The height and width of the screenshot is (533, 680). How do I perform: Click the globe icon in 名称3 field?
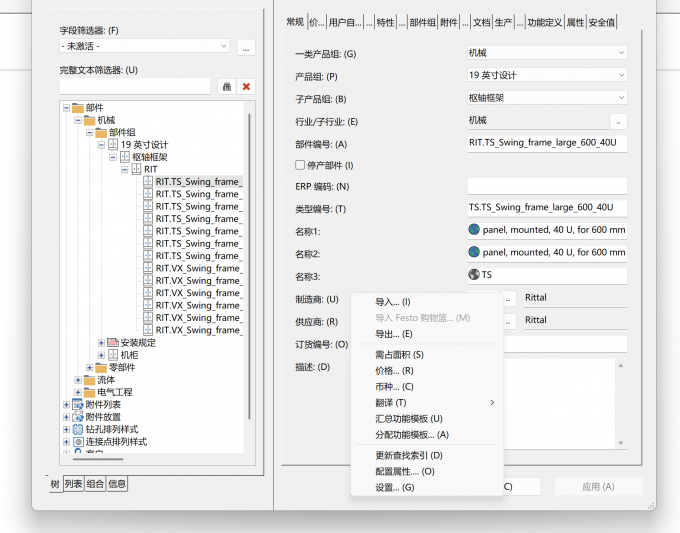click(474, 275)
